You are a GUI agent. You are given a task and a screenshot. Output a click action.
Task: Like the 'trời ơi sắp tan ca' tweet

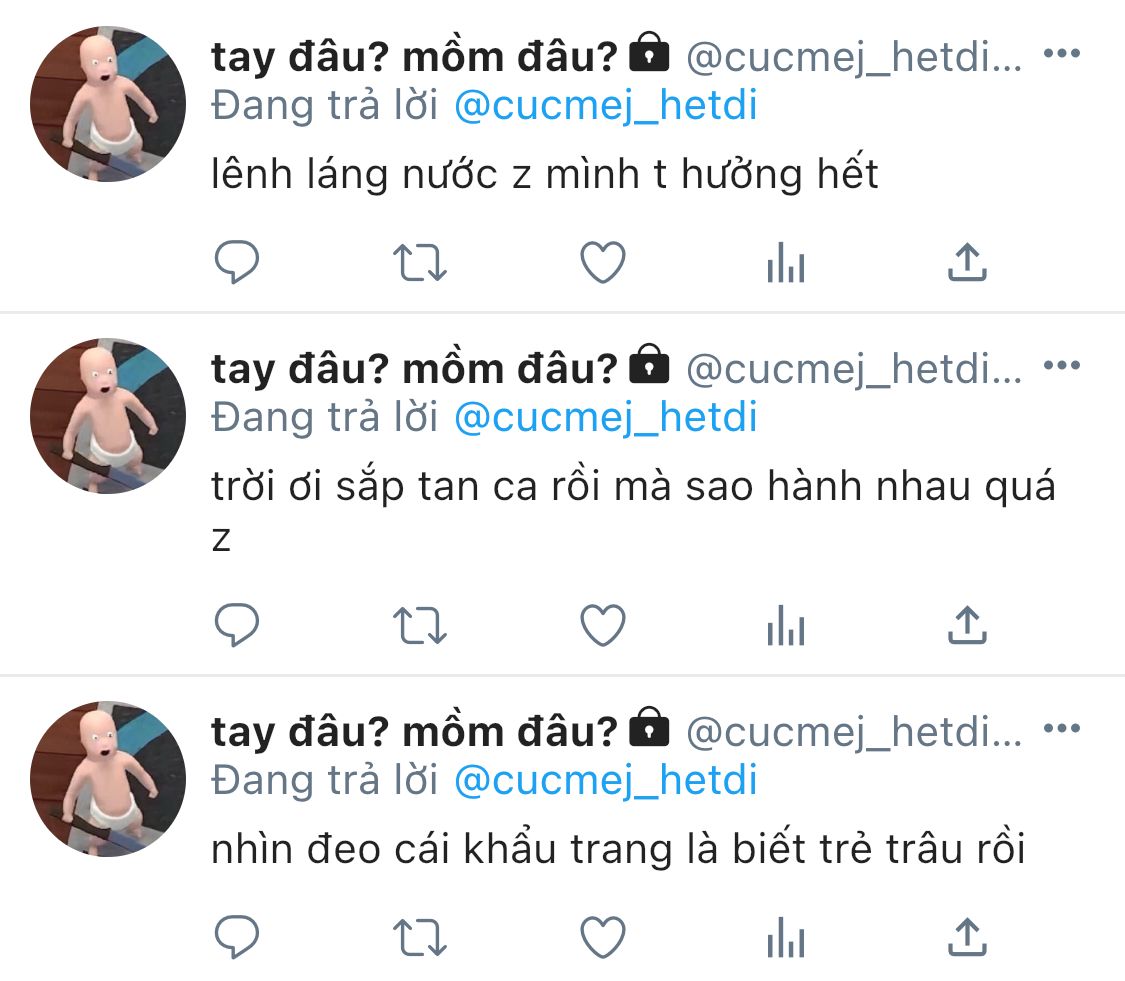tap(603, 627)
